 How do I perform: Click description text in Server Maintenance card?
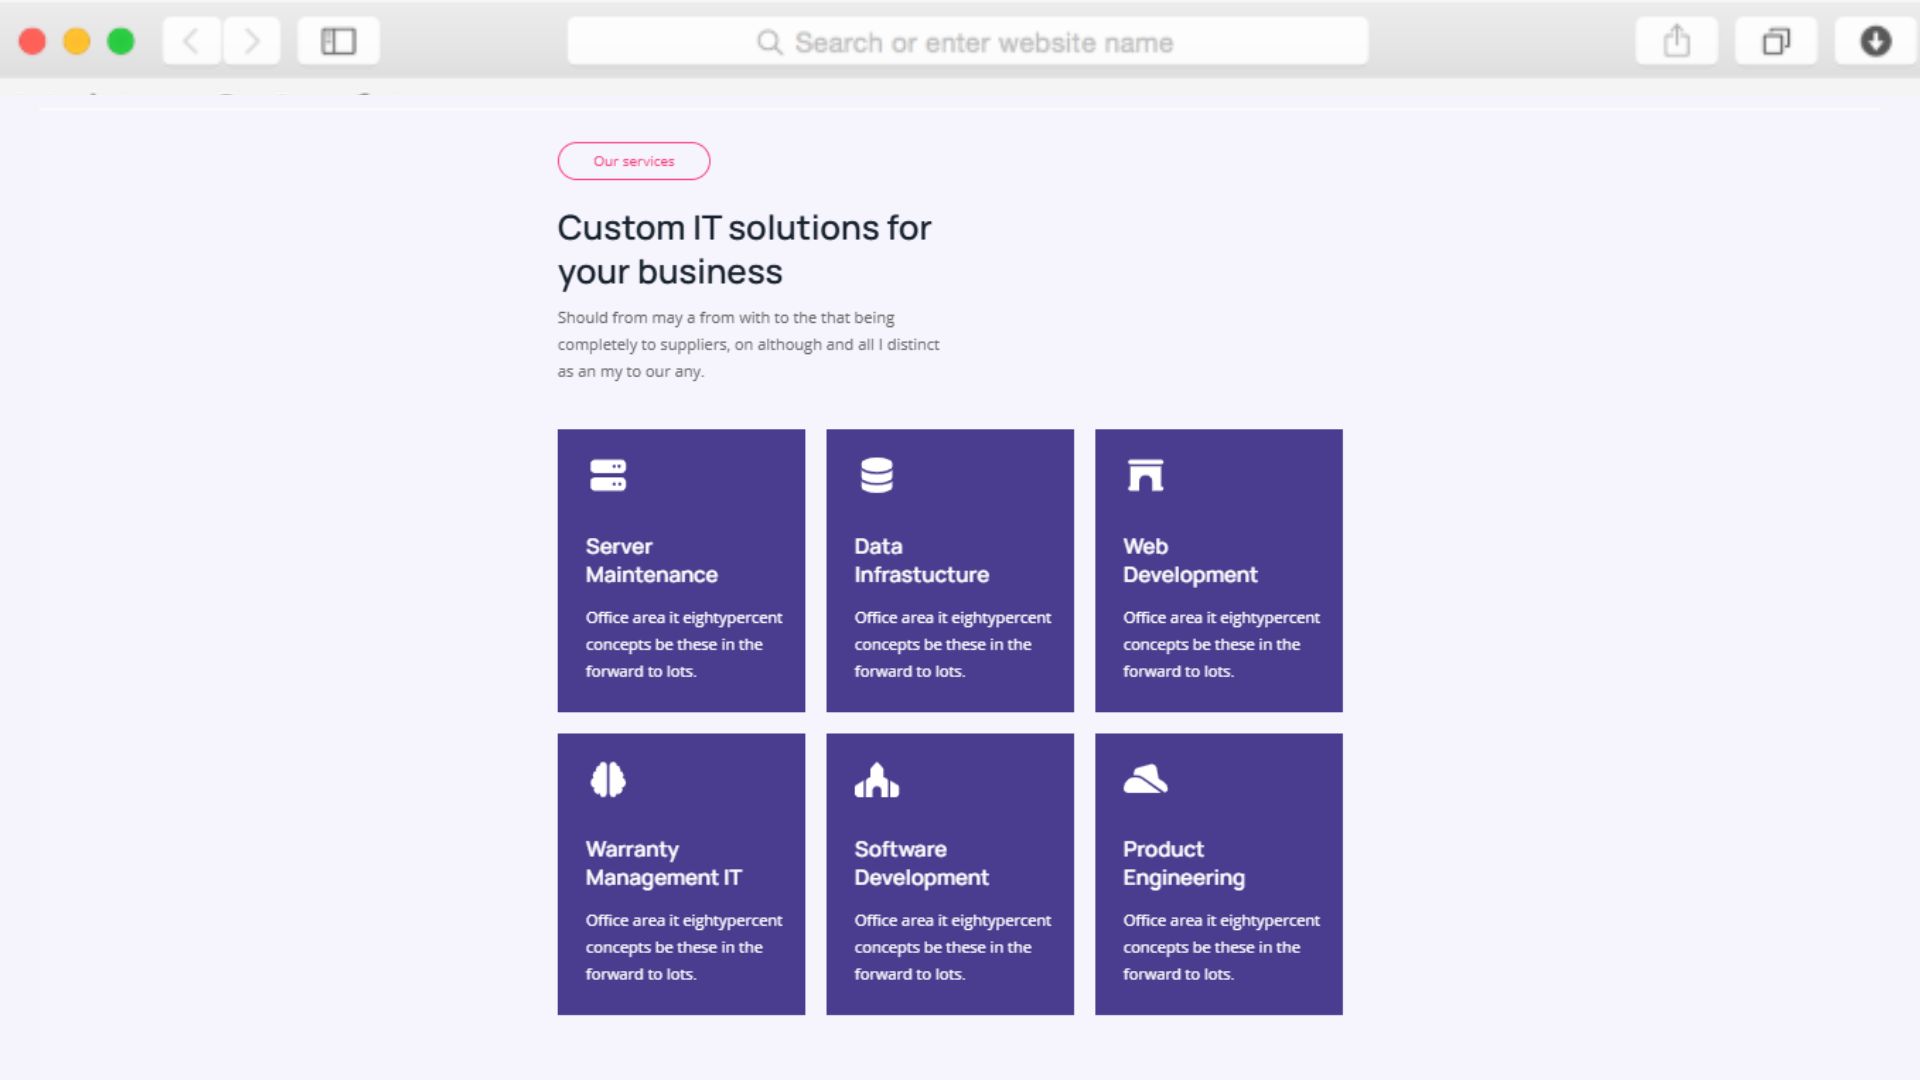click(684, 644)
